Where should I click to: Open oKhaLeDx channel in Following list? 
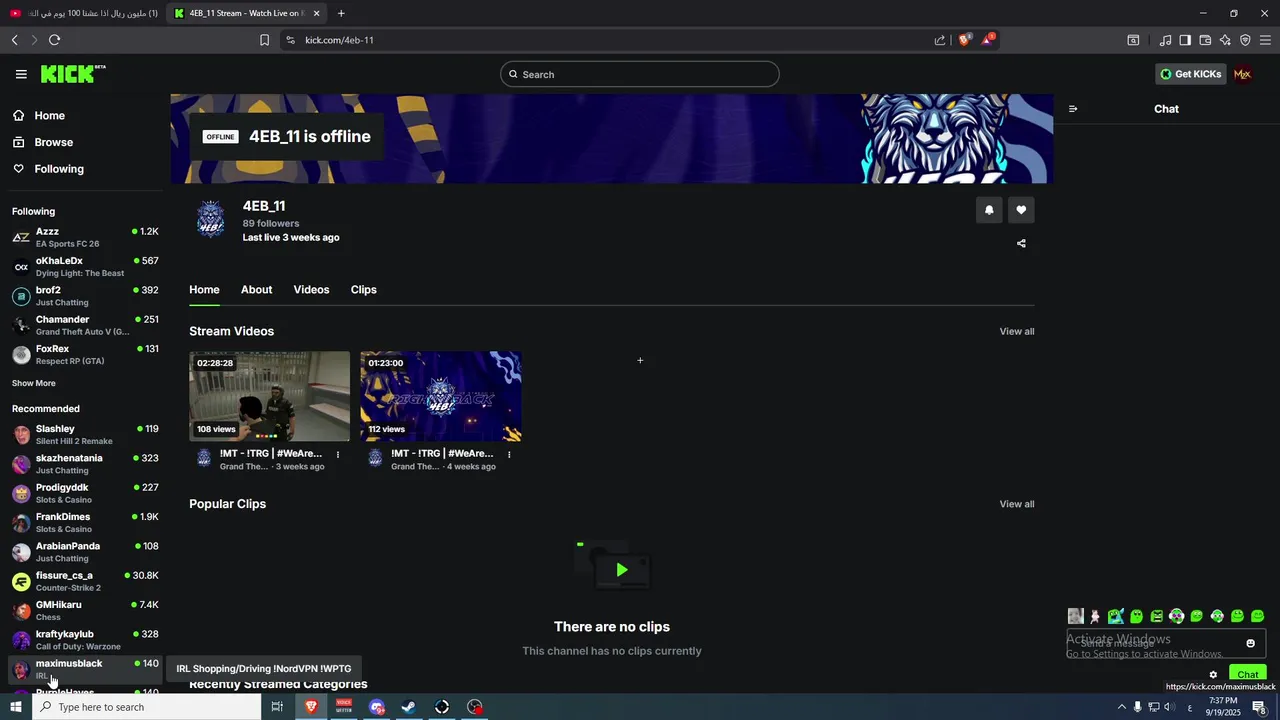(x=84, y=266)
